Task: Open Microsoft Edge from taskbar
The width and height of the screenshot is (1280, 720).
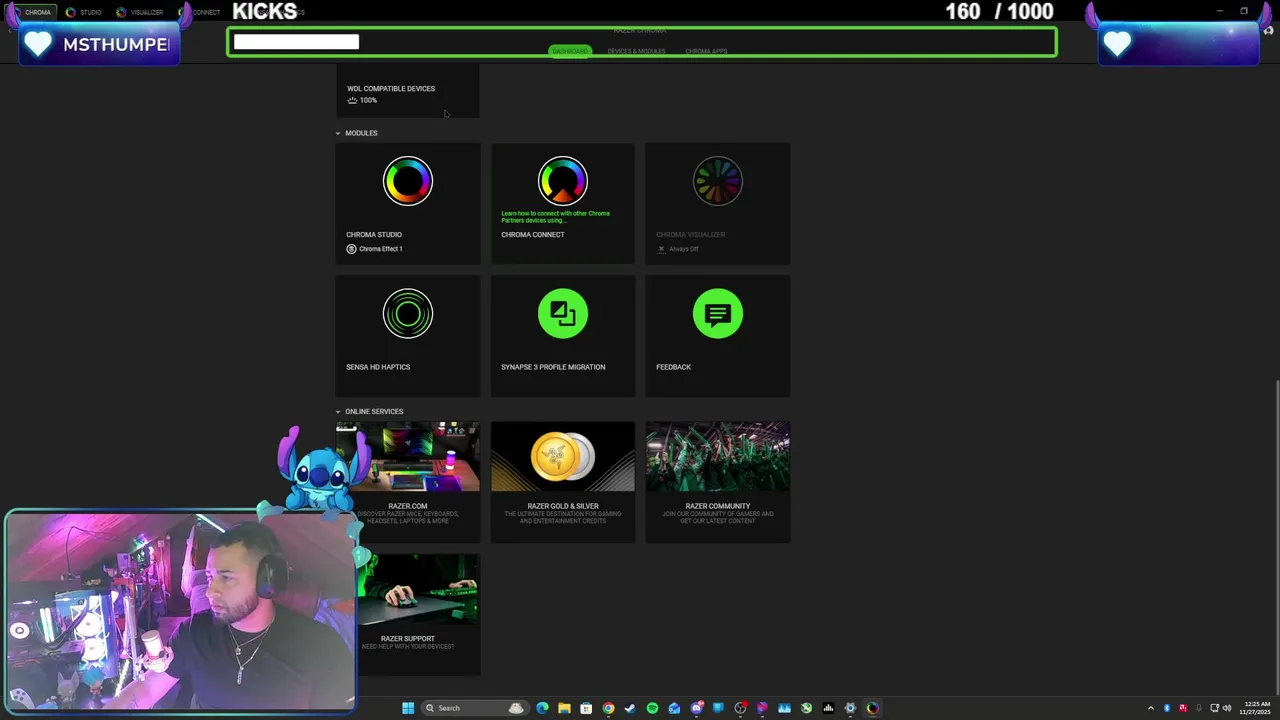Action: (542, 708)
